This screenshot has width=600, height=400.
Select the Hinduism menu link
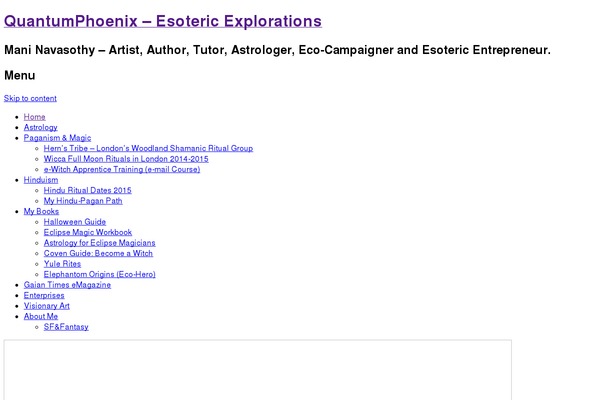pyautogui.click(x=41, y=180)
